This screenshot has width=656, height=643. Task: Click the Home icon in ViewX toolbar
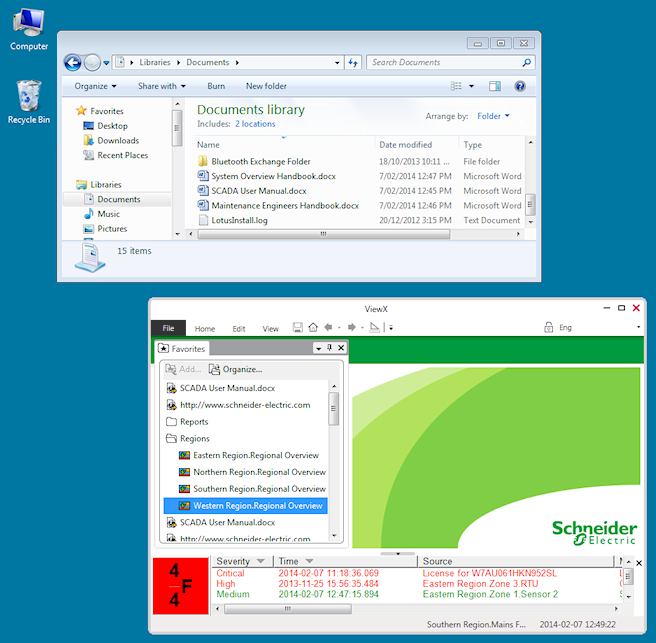click(313, 327)
